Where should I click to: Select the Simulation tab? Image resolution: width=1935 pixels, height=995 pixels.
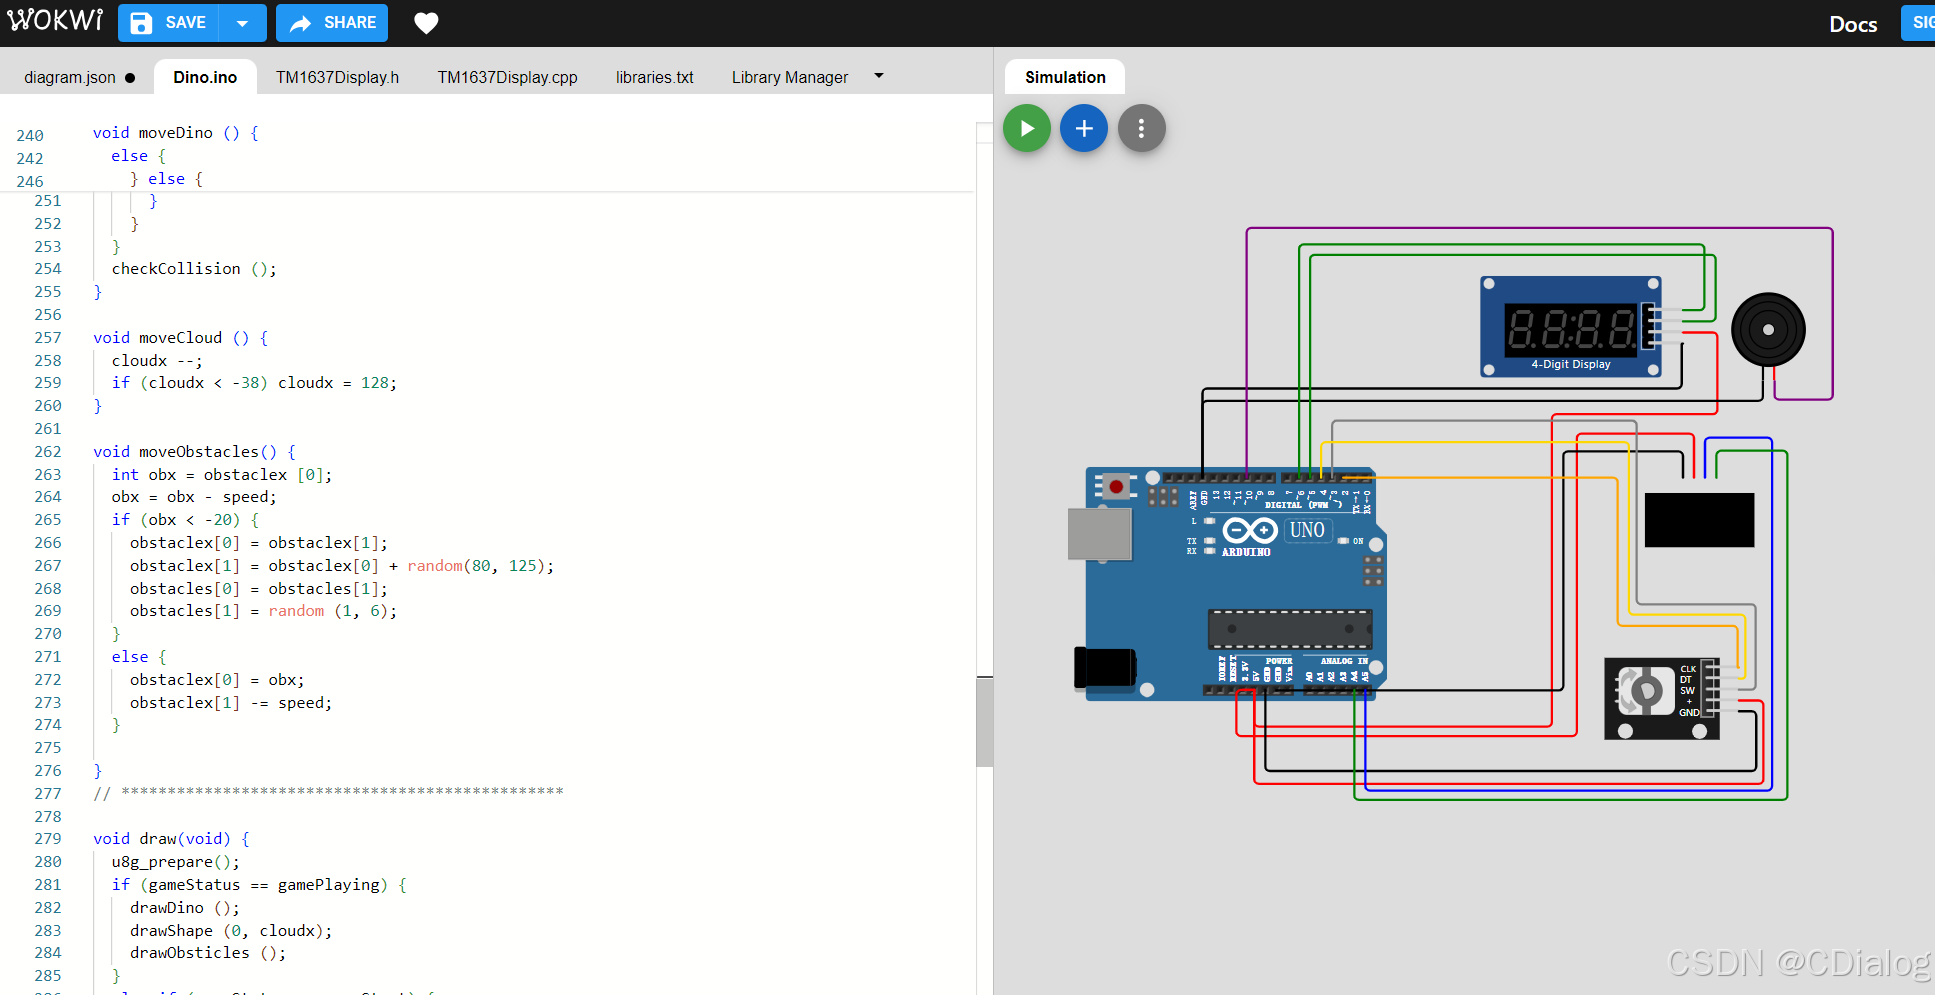coord(1065,77)
